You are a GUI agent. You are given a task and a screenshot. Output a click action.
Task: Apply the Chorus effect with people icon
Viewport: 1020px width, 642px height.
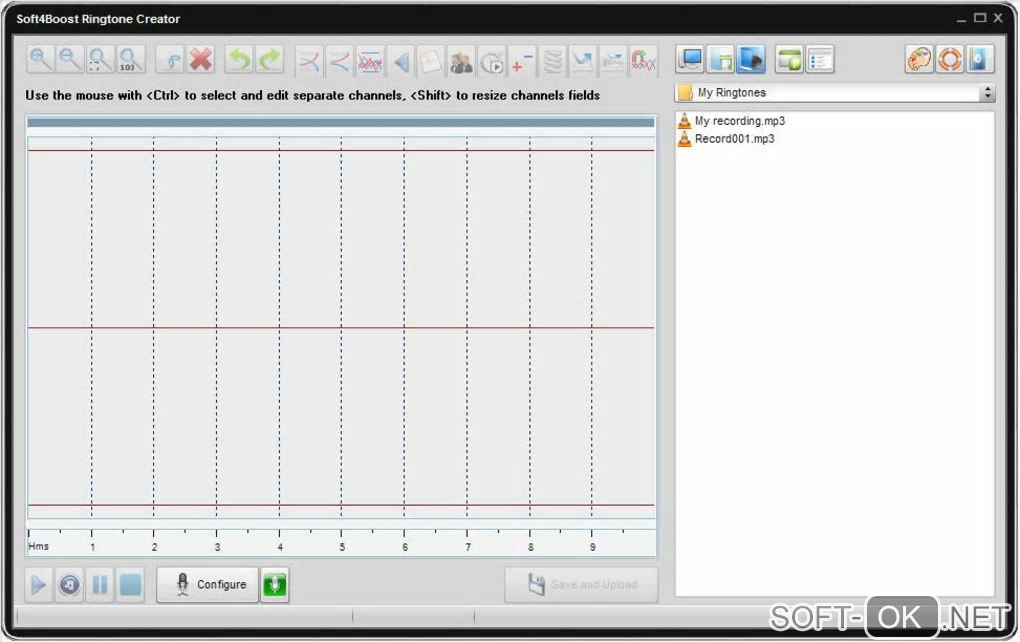click(461, 61)
